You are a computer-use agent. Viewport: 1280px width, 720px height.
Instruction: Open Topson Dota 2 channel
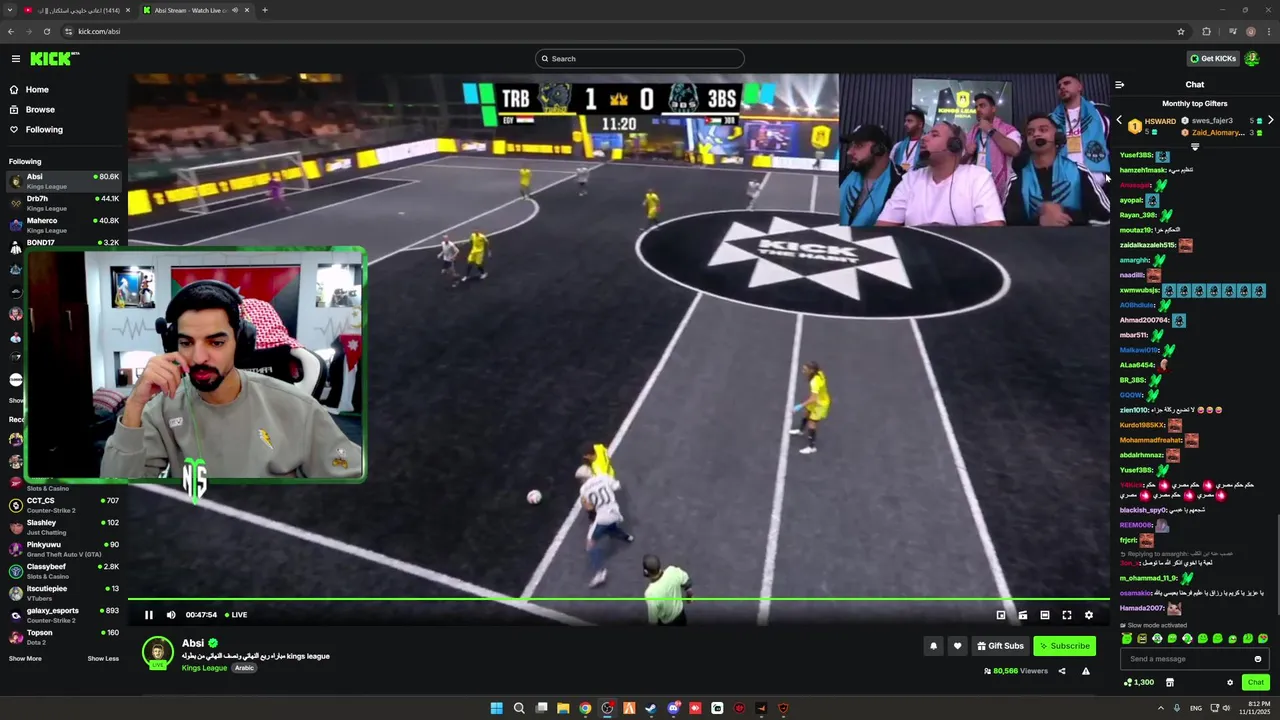[64, 637]
